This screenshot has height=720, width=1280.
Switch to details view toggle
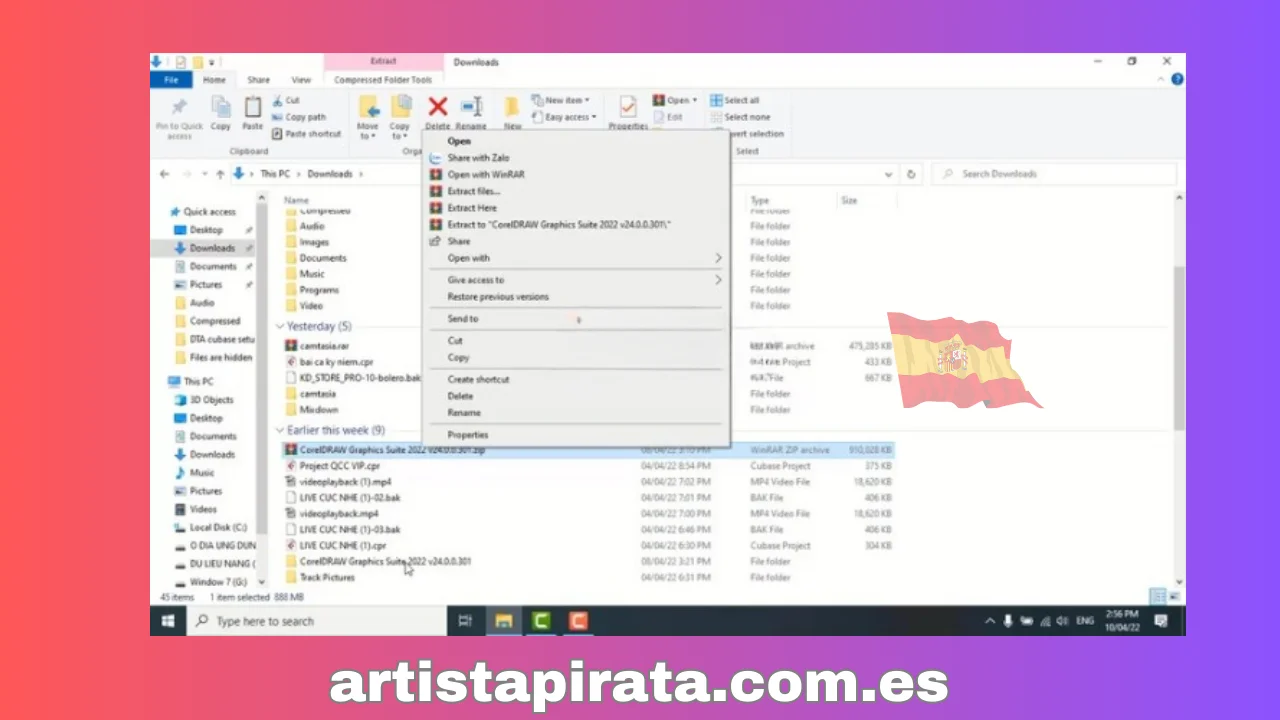tap(1159, 597)
